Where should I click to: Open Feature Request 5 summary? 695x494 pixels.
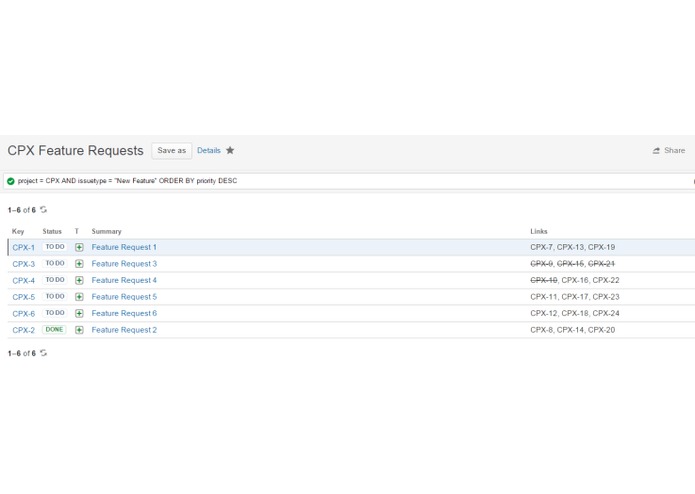(124, 297)
